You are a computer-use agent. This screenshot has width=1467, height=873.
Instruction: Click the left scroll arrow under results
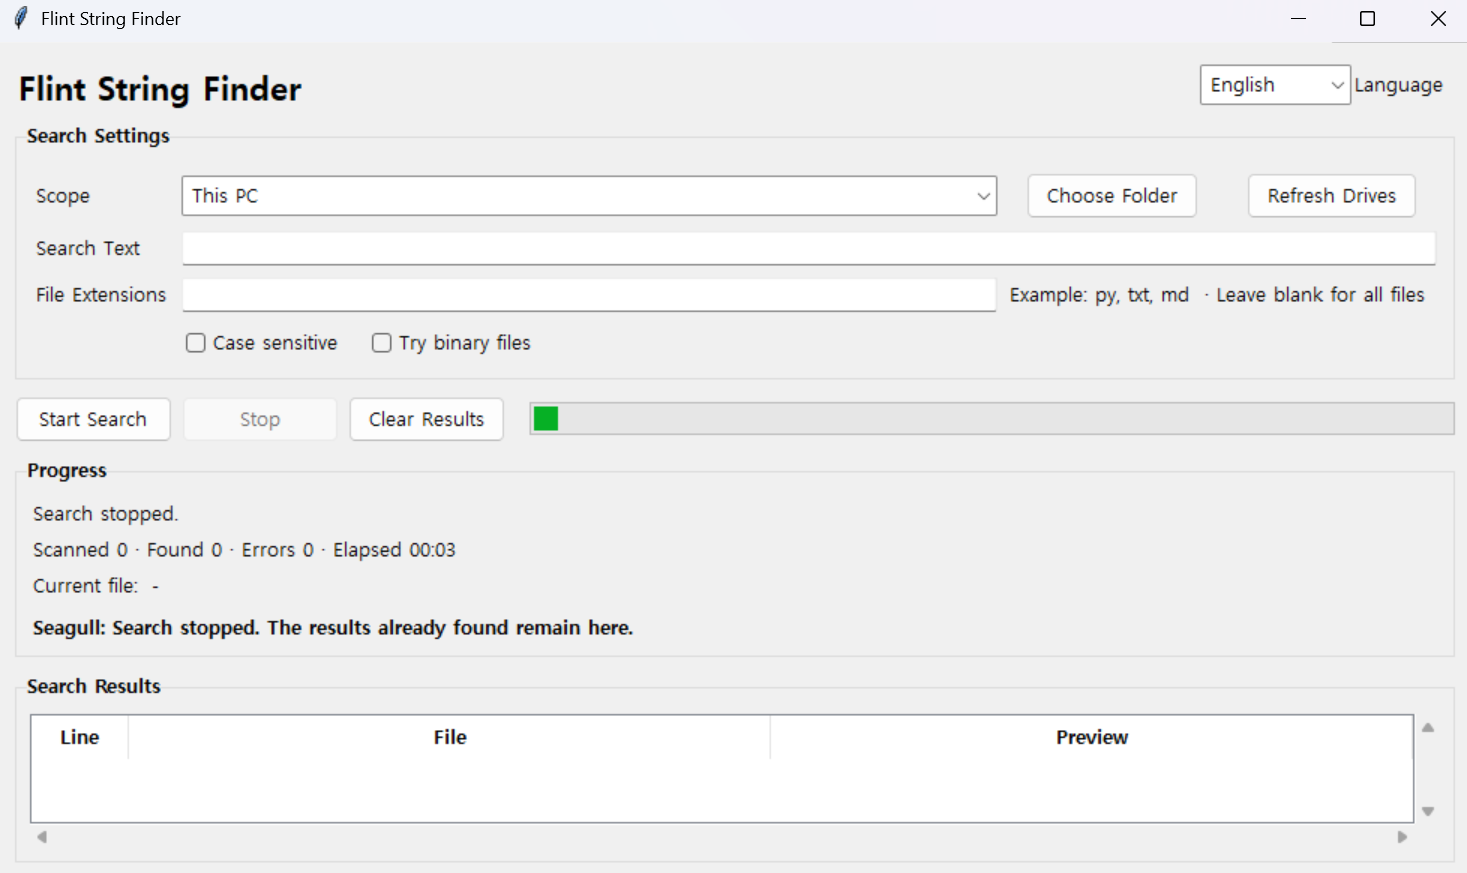click(x=42, y=837)
